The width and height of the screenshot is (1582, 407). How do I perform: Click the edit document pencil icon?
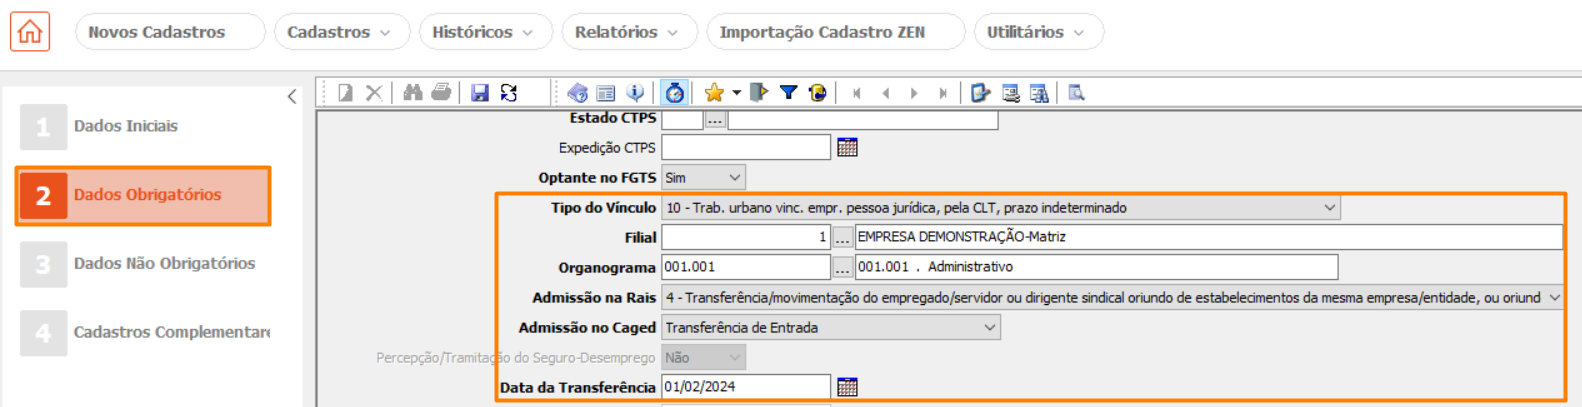pos(980,93)
